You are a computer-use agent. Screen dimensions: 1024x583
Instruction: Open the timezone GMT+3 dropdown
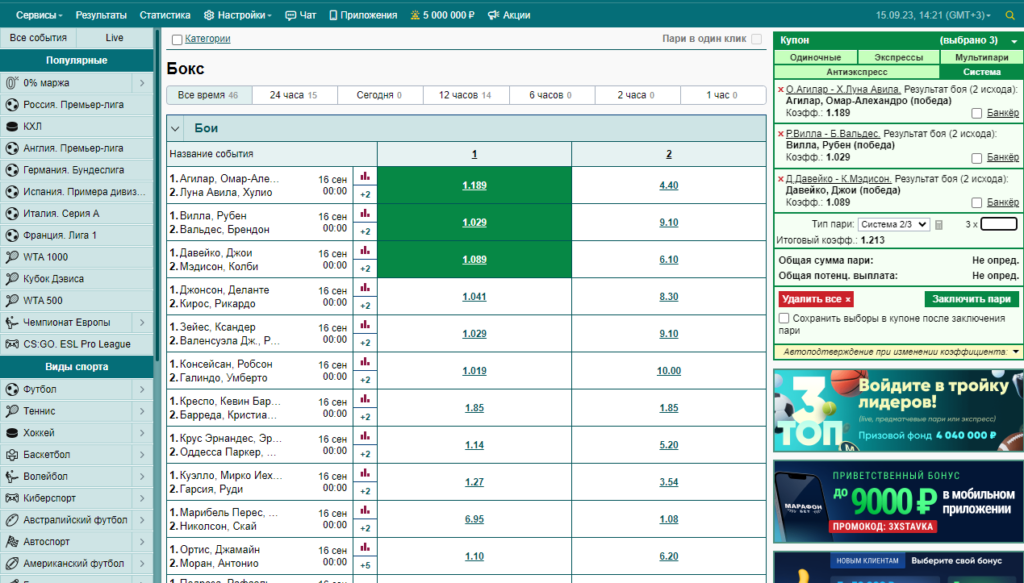point(933,15)
